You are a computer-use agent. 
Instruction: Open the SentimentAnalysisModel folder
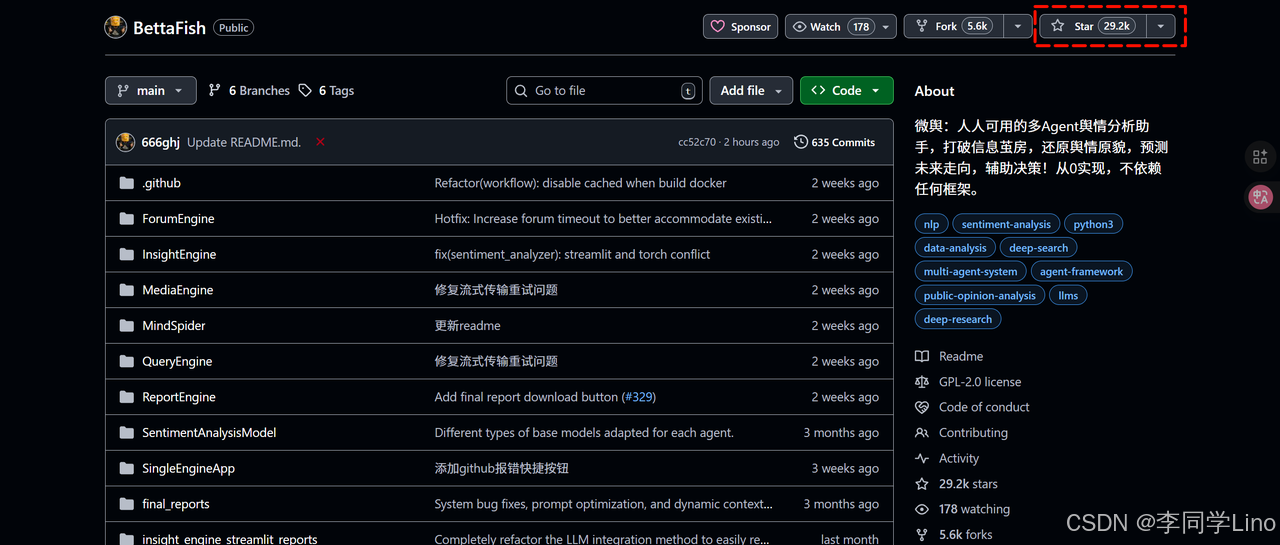[x=209, y=433]
